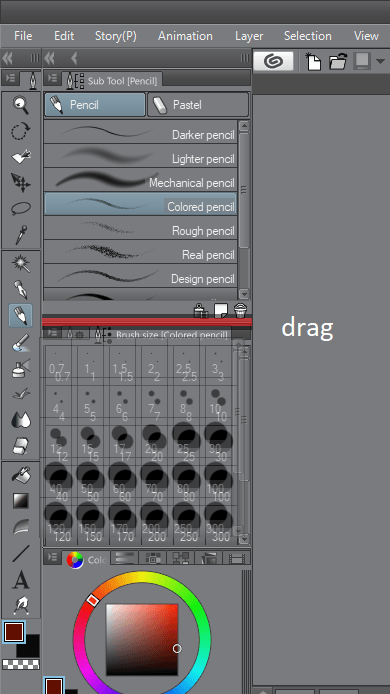Select brush size 30 preset
390x694 pixels.
(221, 443)
